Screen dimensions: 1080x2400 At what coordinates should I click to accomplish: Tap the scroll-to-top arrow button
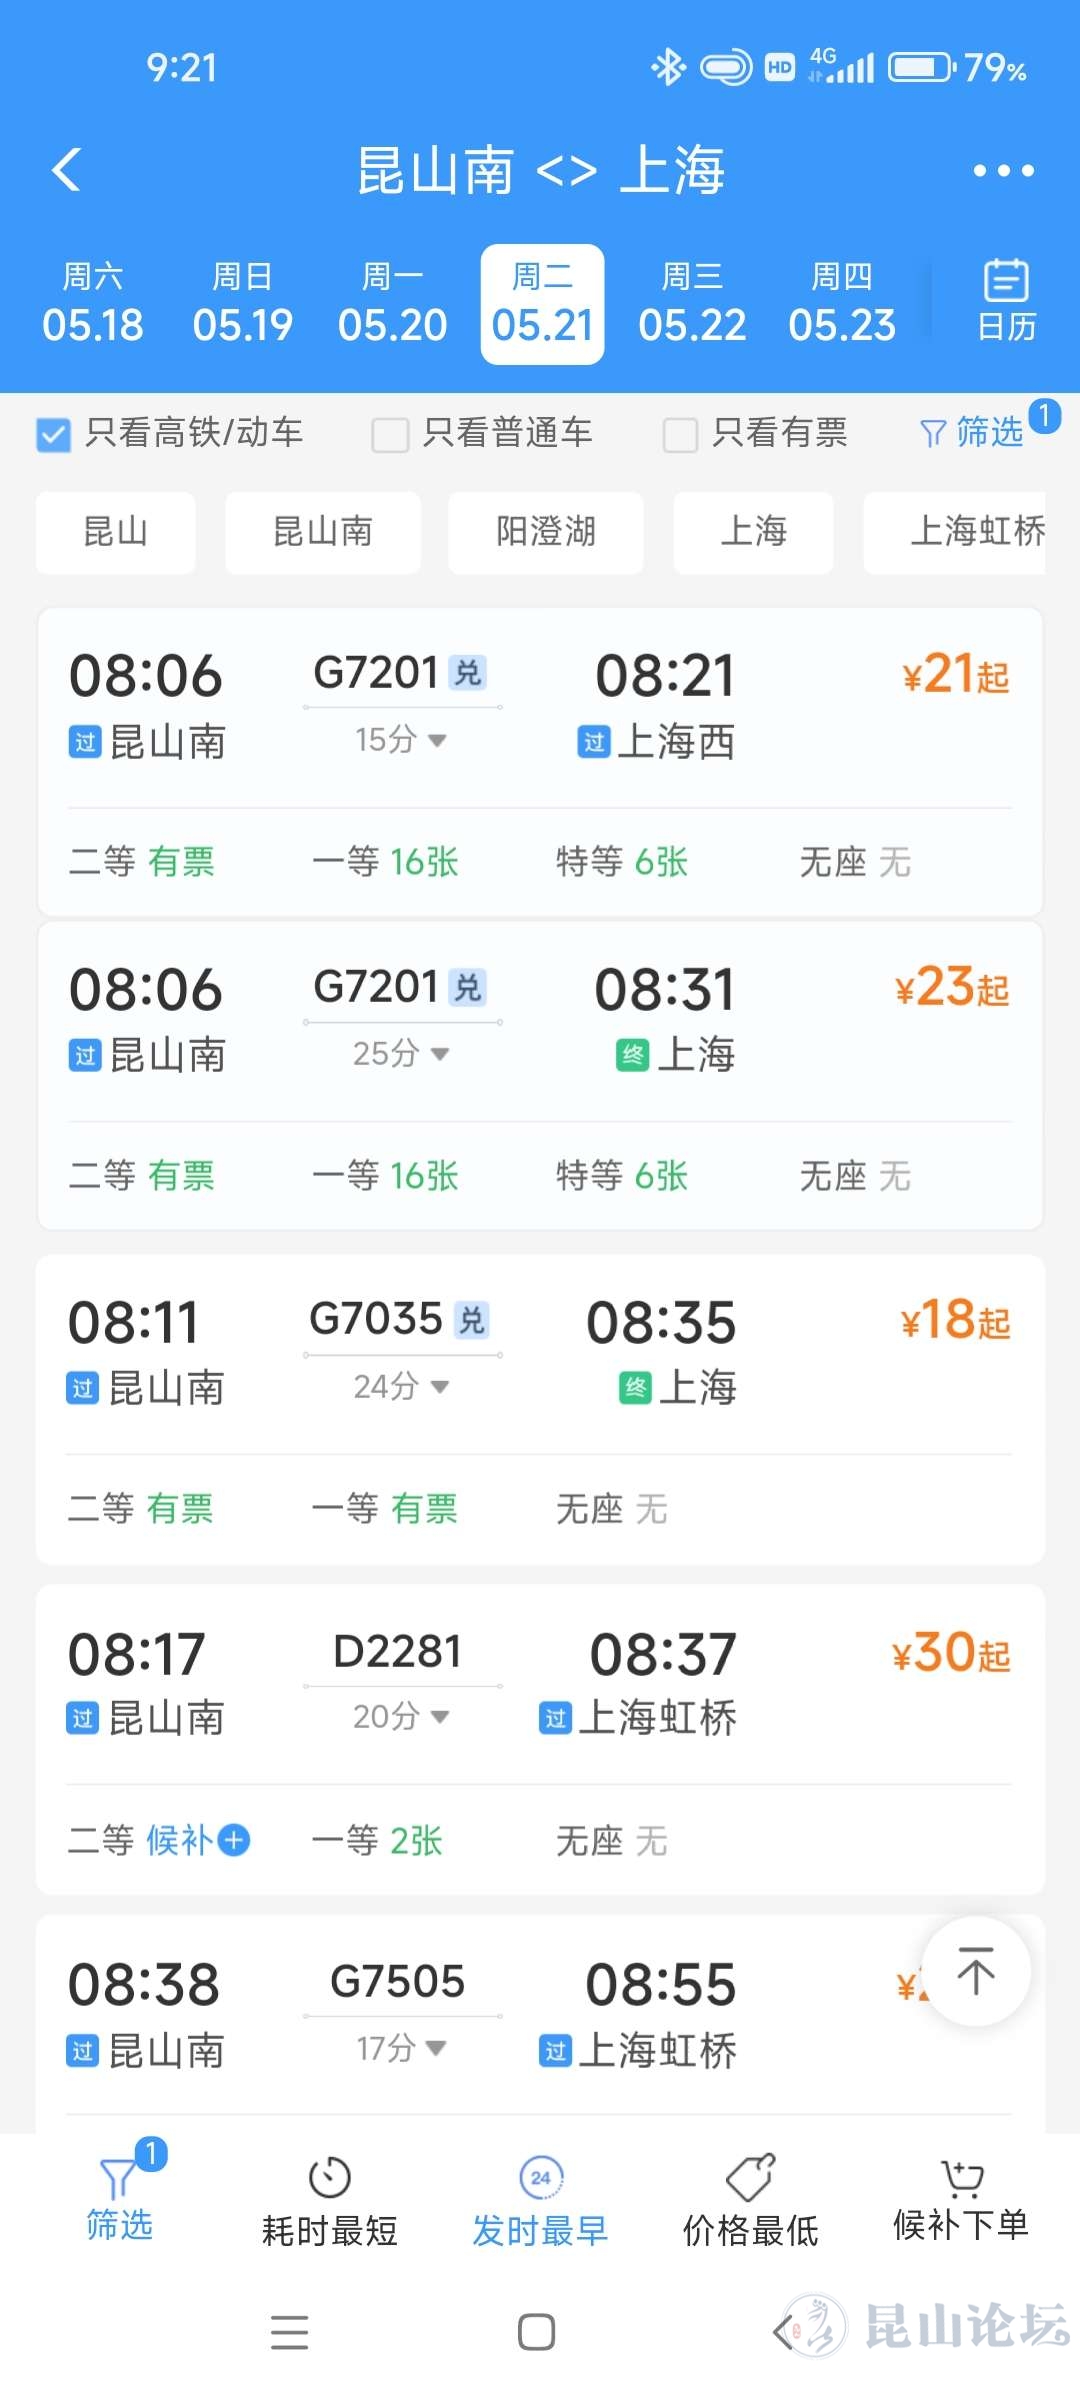975,1971
